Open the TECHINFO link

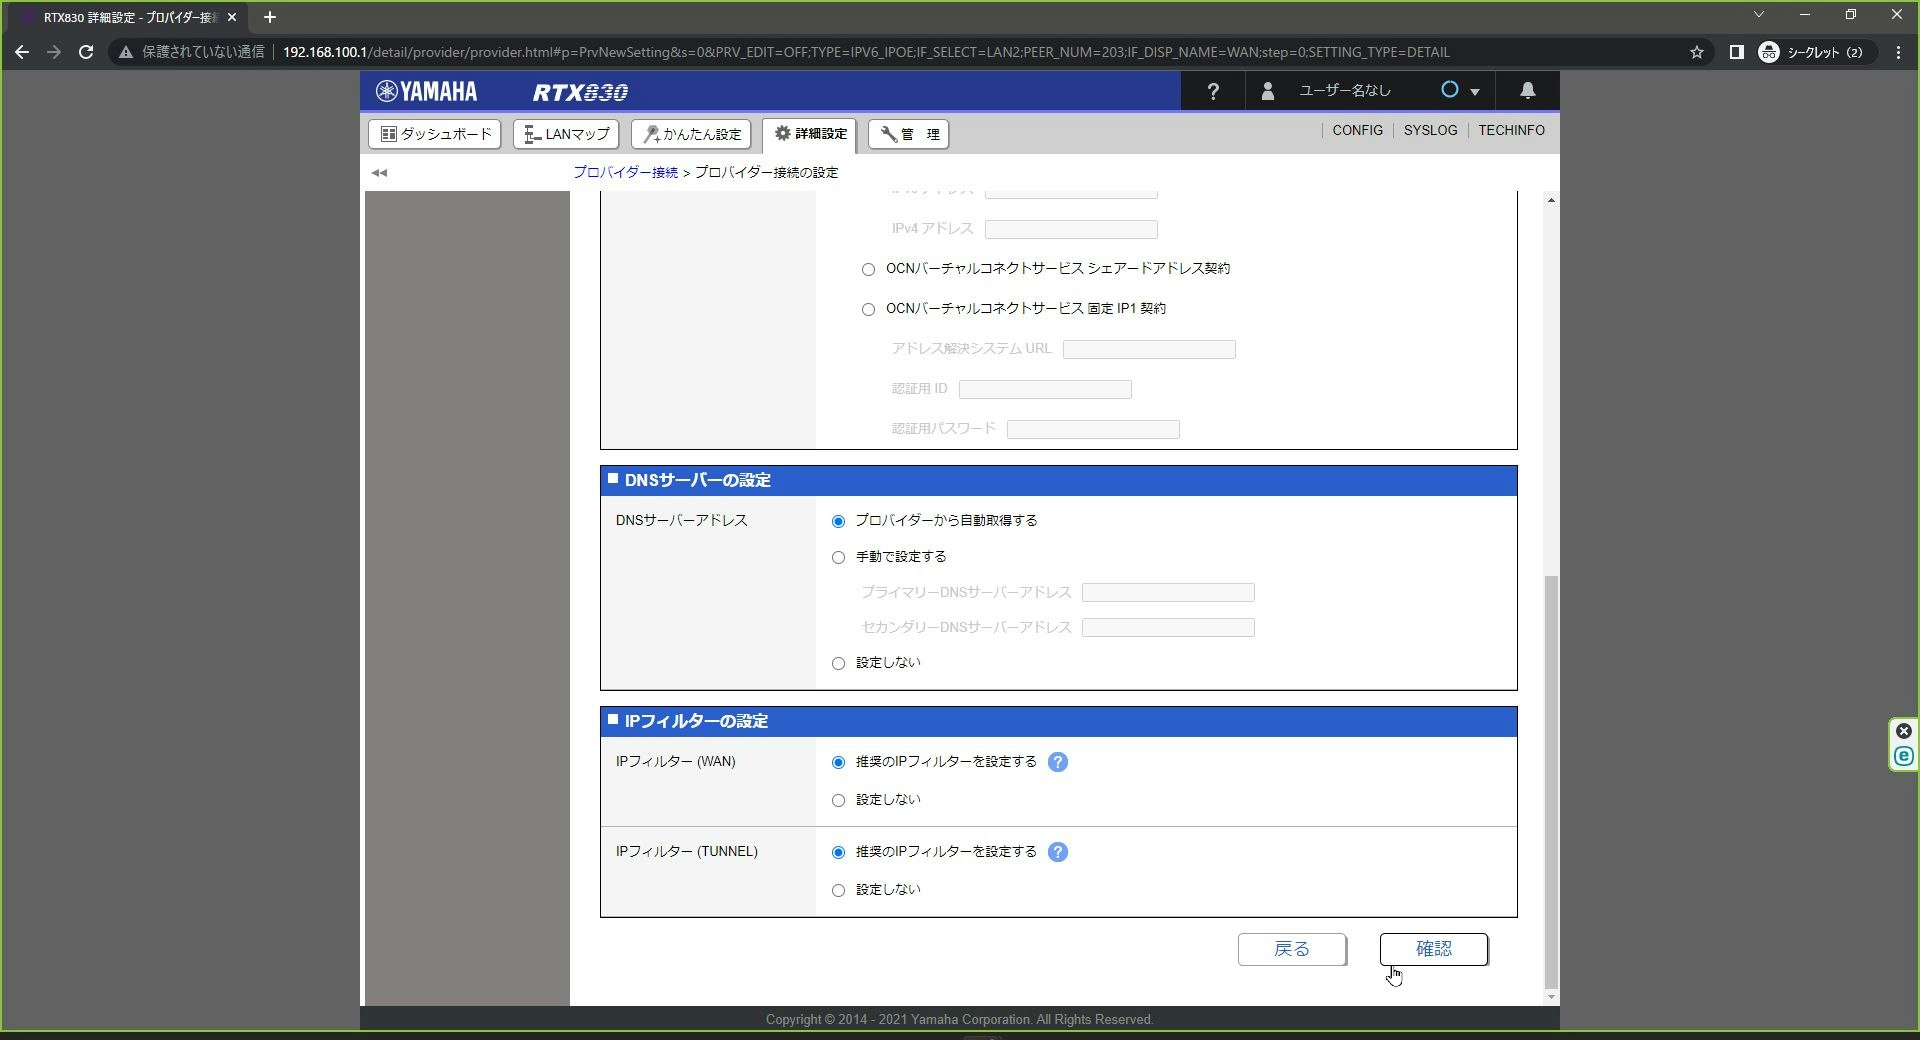click(x=1511, y=130)
